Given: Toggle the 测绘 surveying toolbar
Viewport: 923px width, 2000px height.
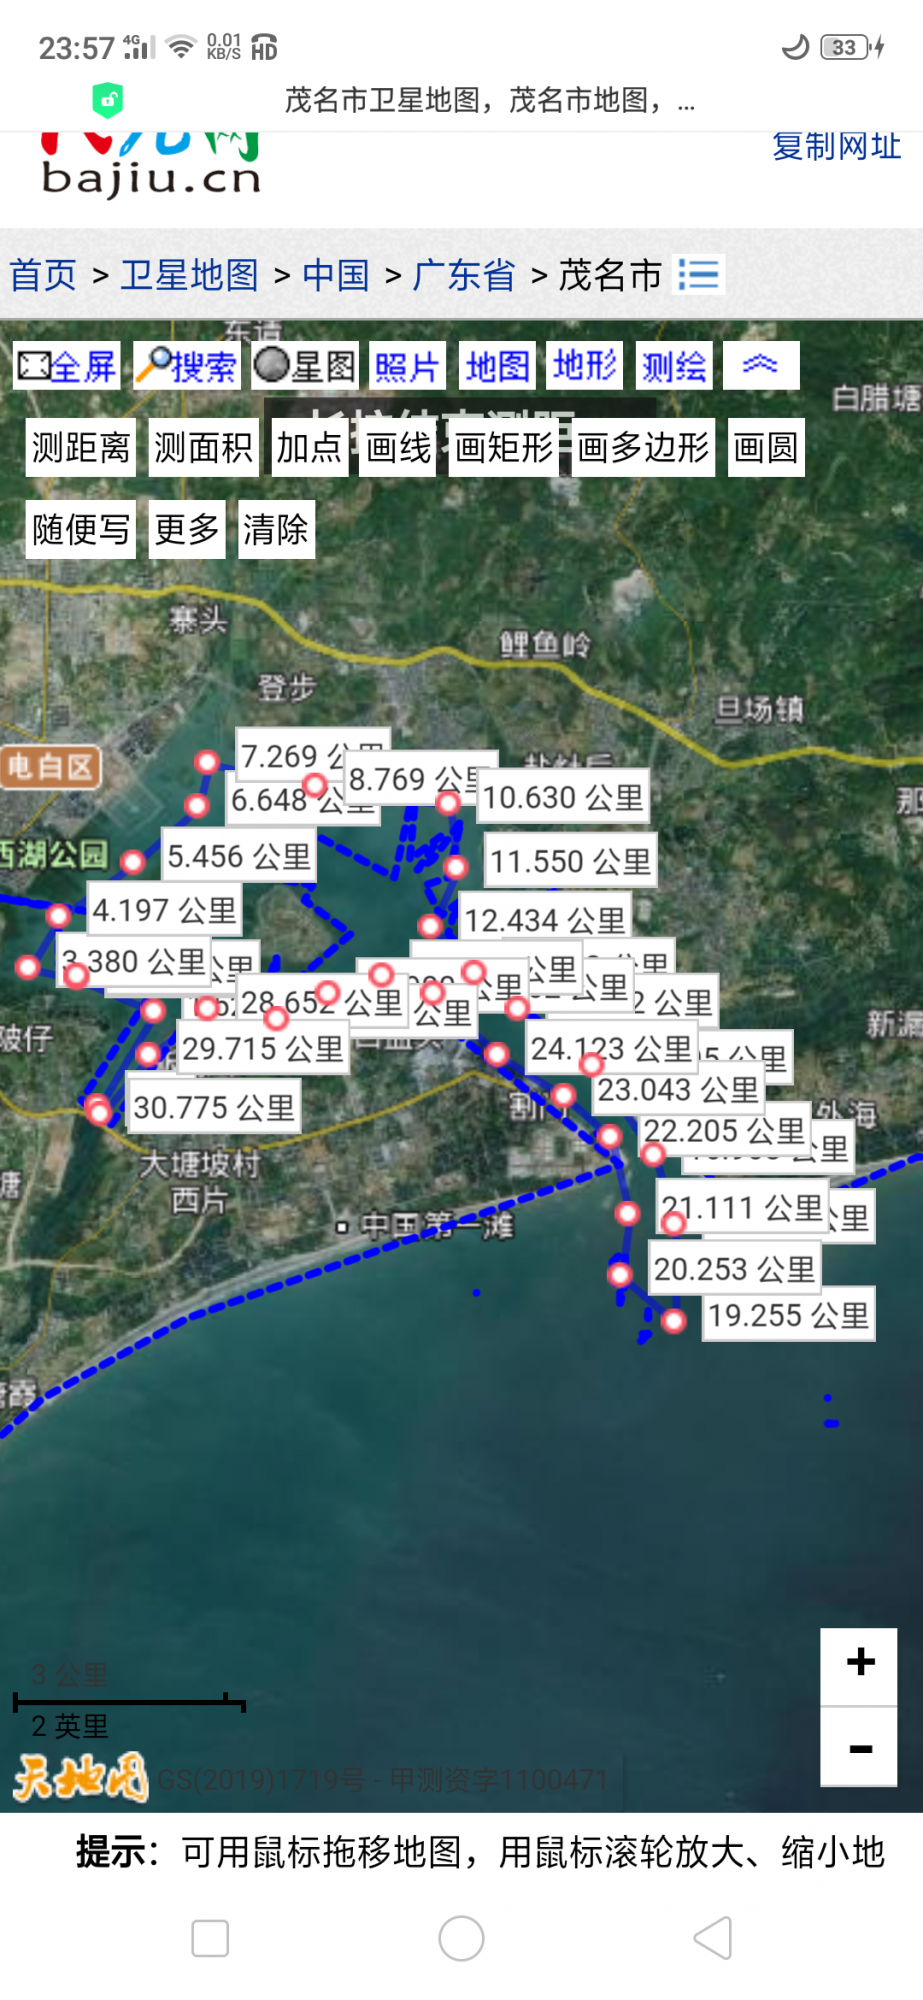Looking at the screenshot, I should (674, 366).
